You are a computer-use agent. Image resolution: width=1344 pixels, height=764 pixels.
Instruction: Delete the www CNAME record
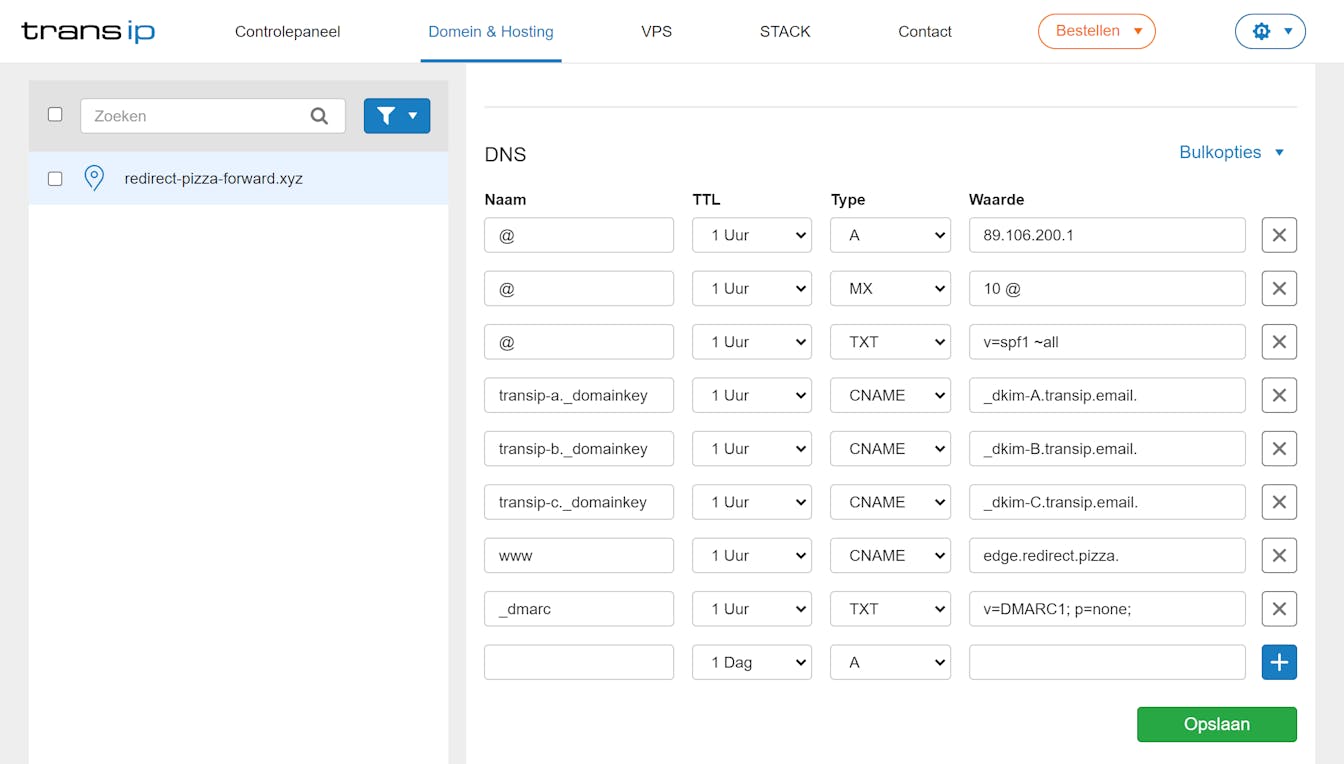tap(1279, 555)
